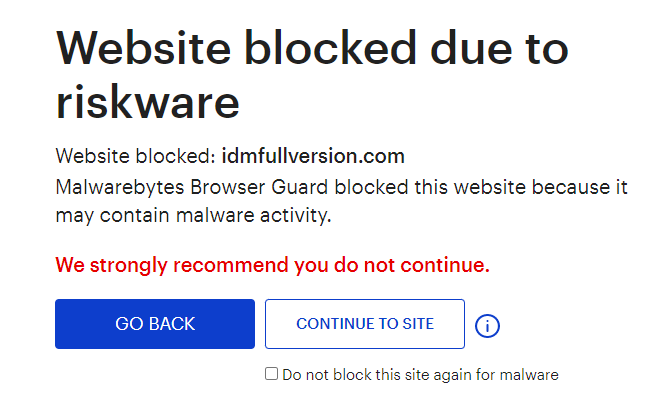
Task: Click the blue GO BACK button
Action: (155, 324)
